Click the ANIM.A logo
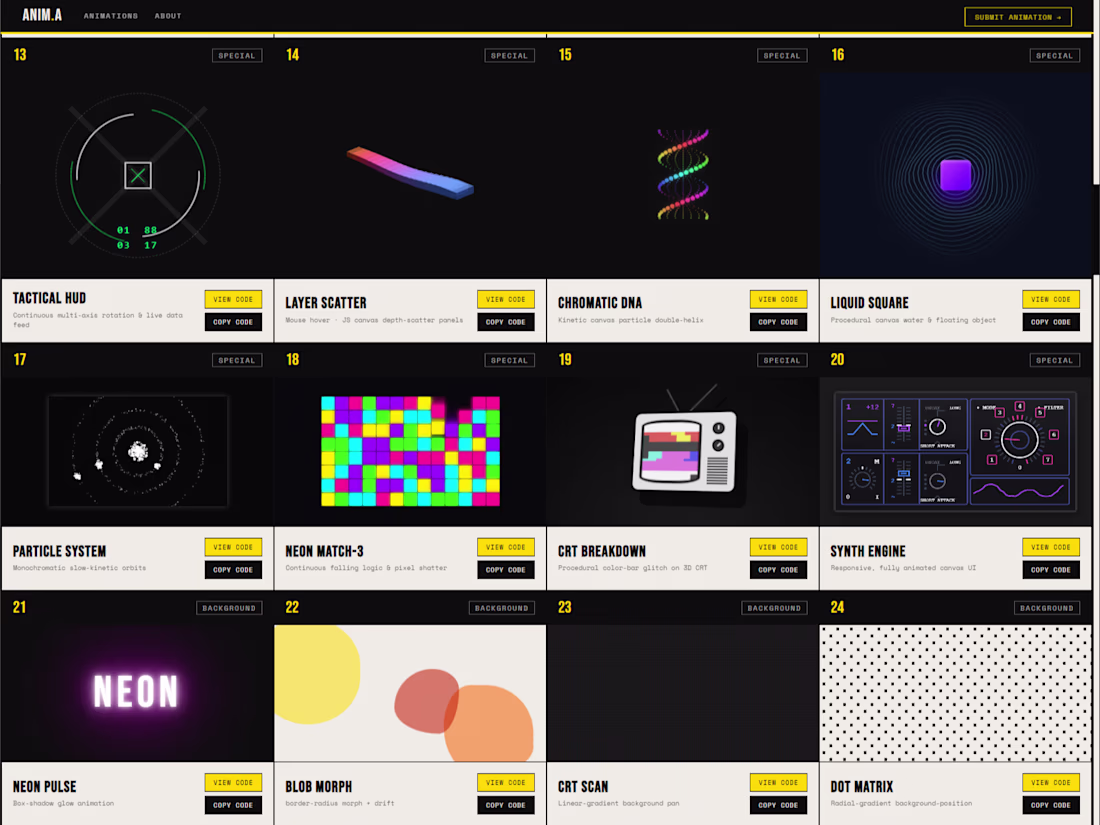1100x825 pixels. pyautogui.click(x=42, y=15)
